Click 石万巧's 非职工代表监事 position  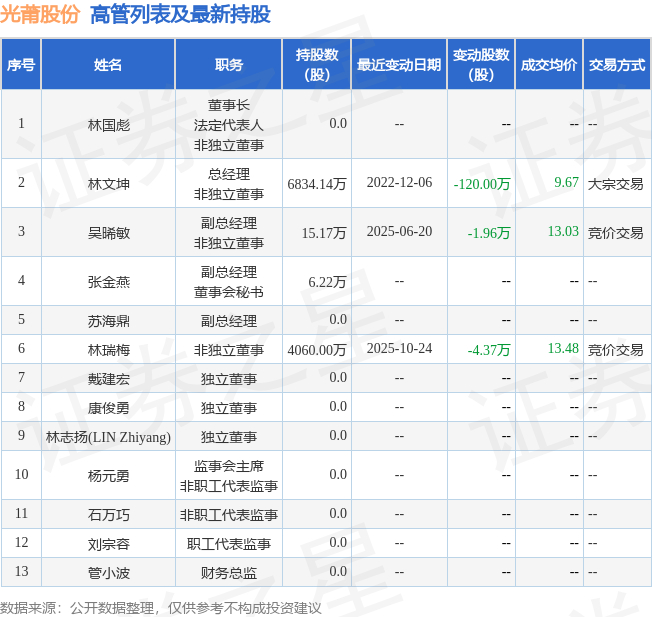point(229,515)
